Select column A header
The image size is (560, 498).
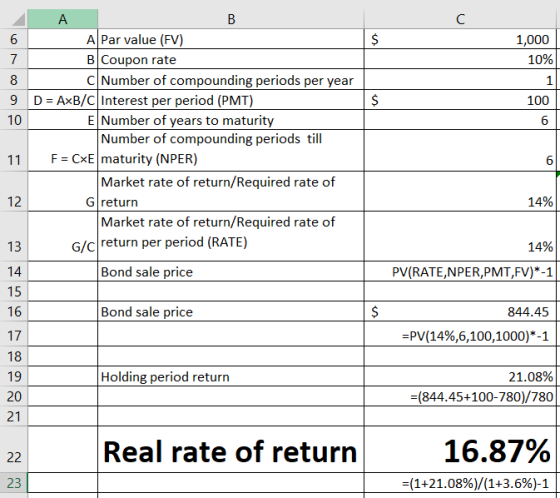pyautogui.click(x=62, y=19)
